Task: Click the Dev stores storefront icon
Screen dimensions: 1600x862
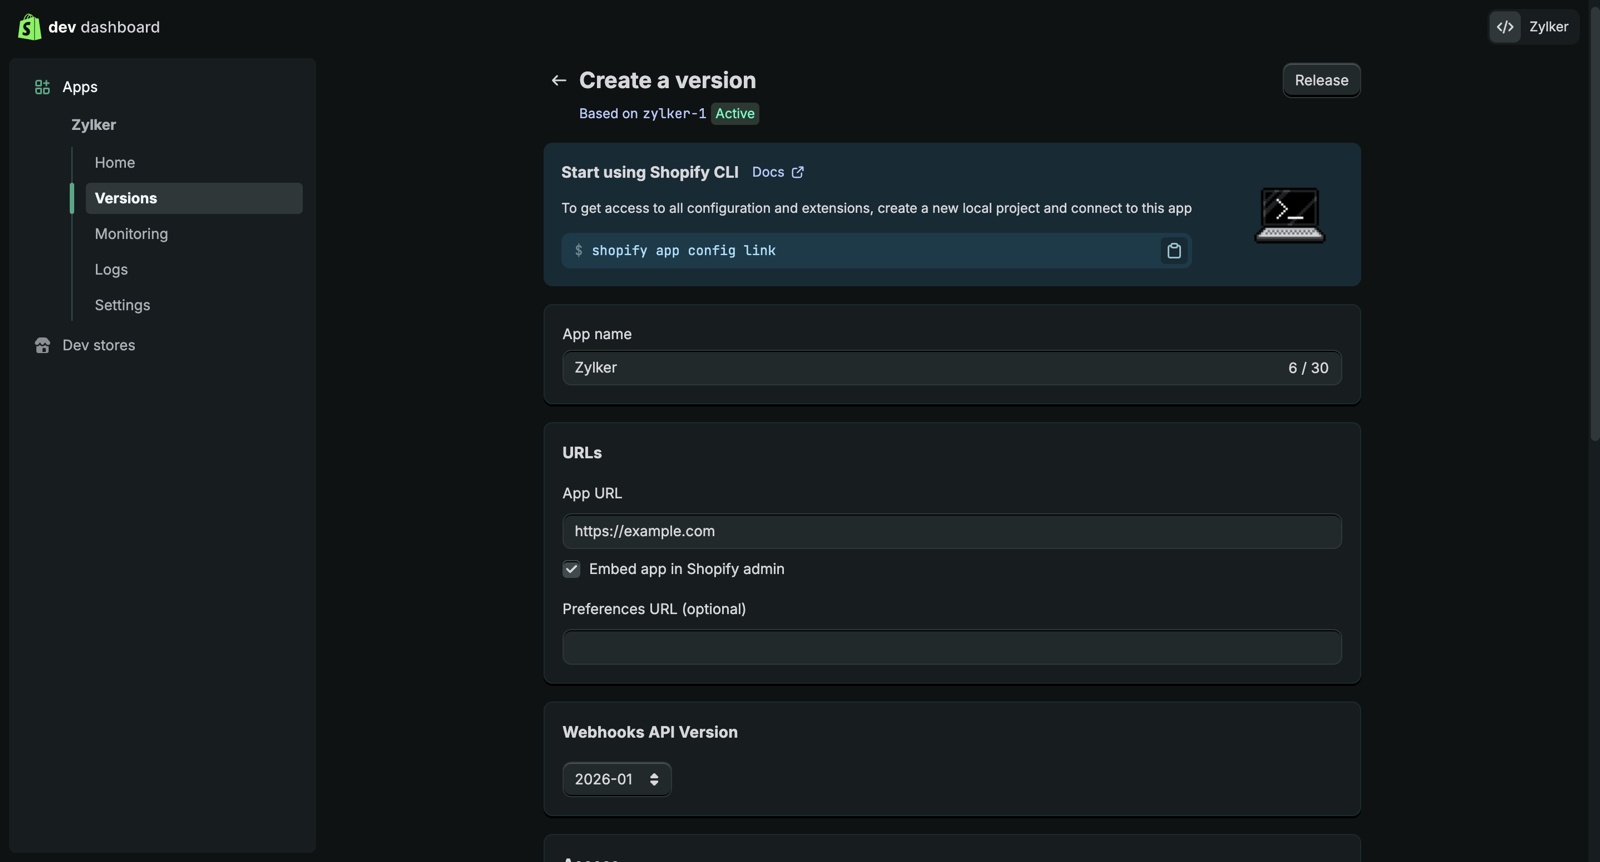Action: tap(42, 345)
